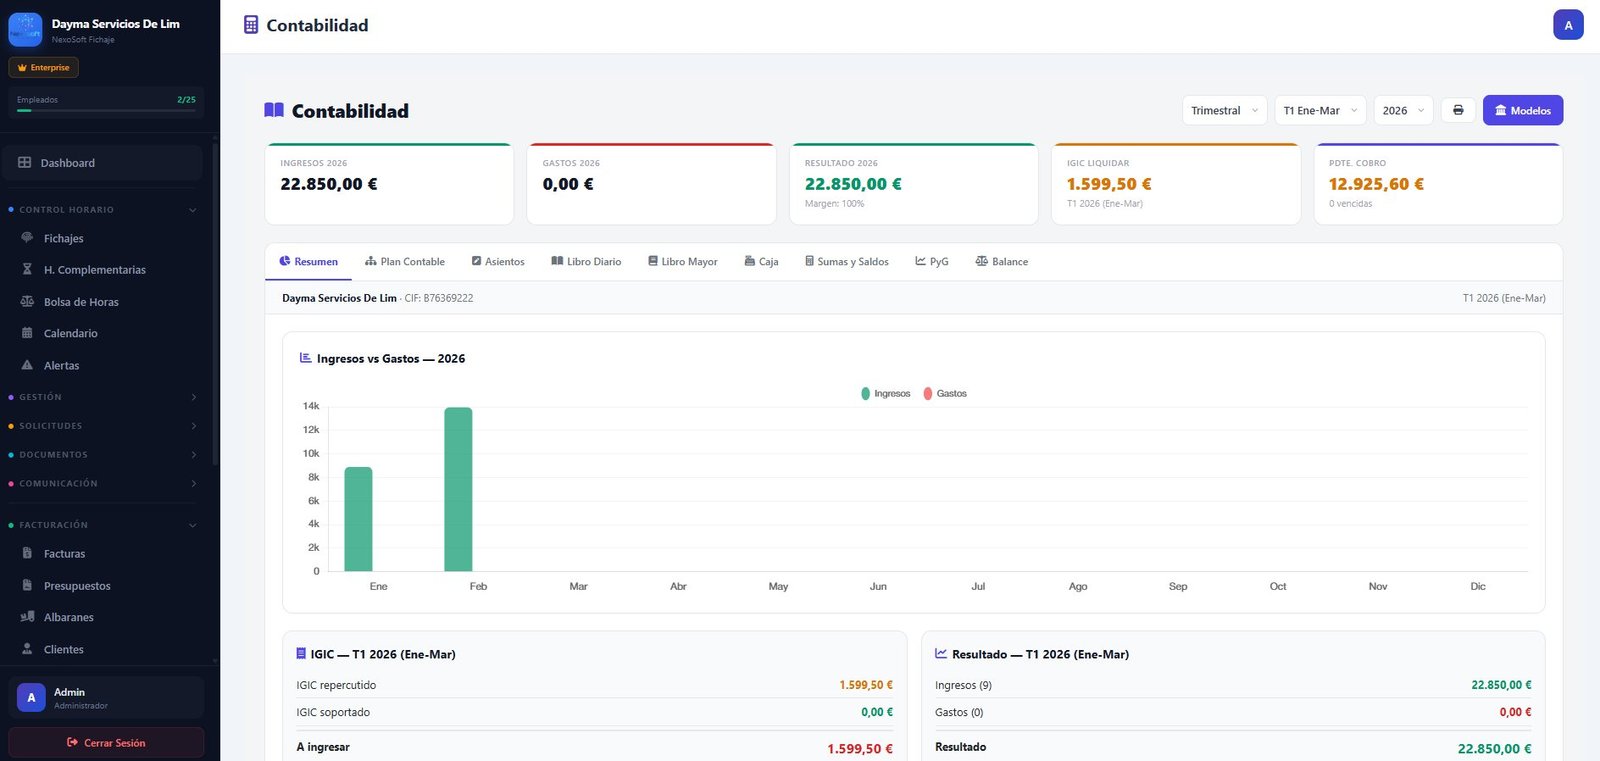Go to Bolsa de Horas
This screenshot has height=761, width=1600.
click(81, 302)
